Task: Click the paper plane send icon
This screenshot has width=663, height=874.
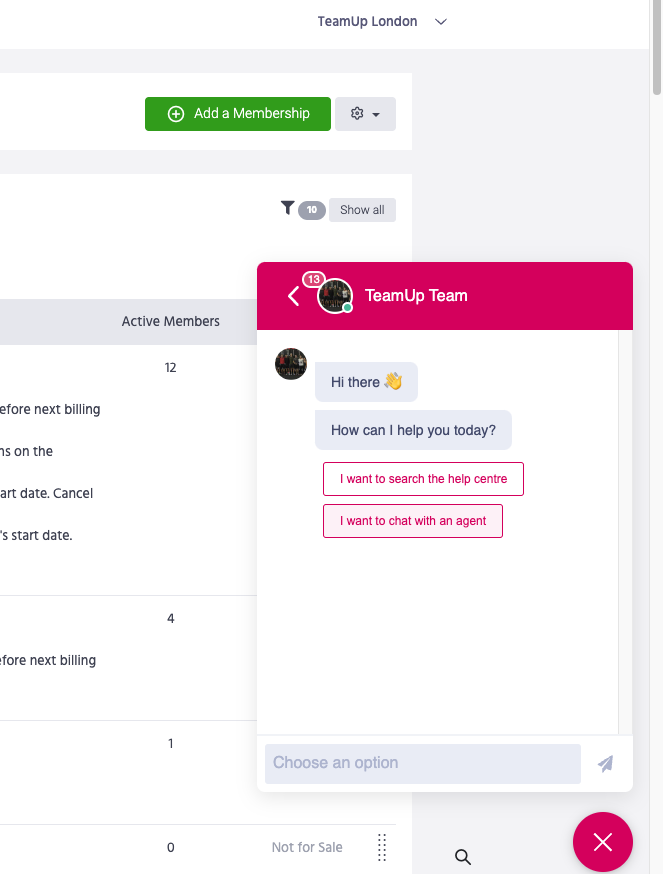Action: [605, 764]
